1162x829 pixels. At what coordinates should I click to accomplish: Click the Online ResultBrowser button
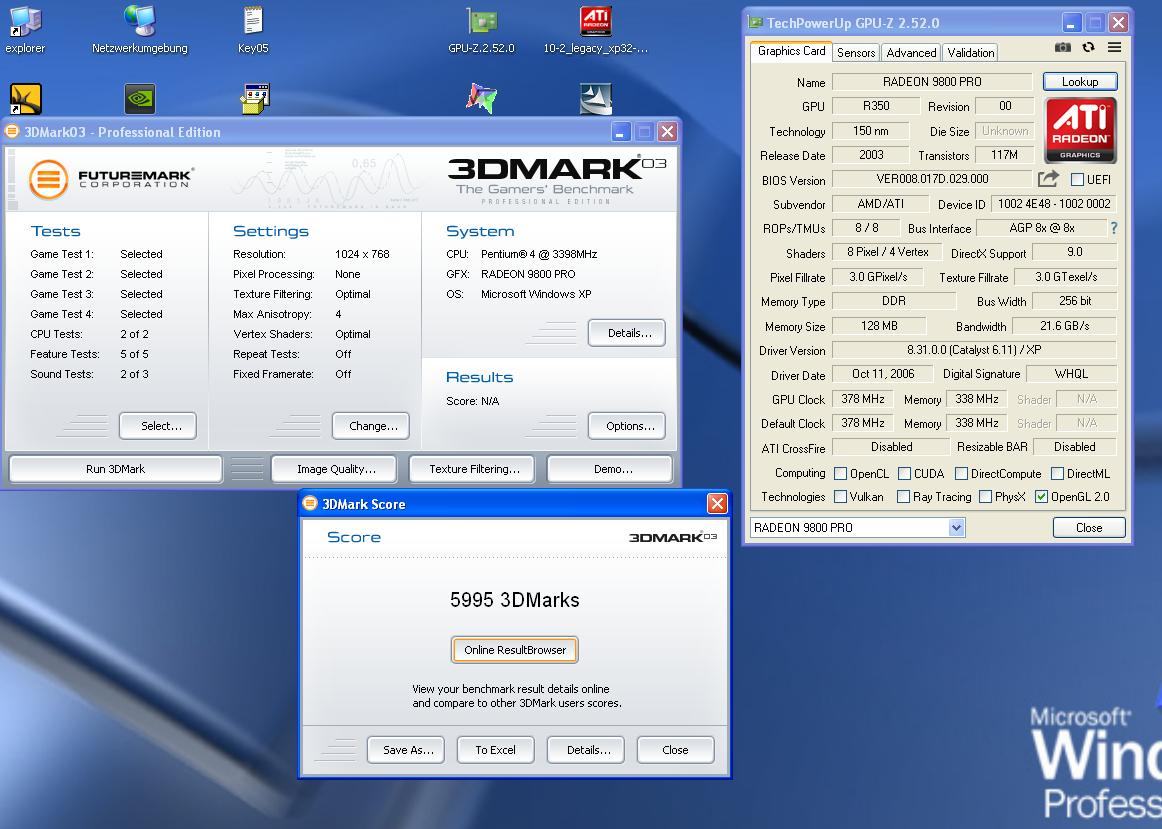pos(515,650)
